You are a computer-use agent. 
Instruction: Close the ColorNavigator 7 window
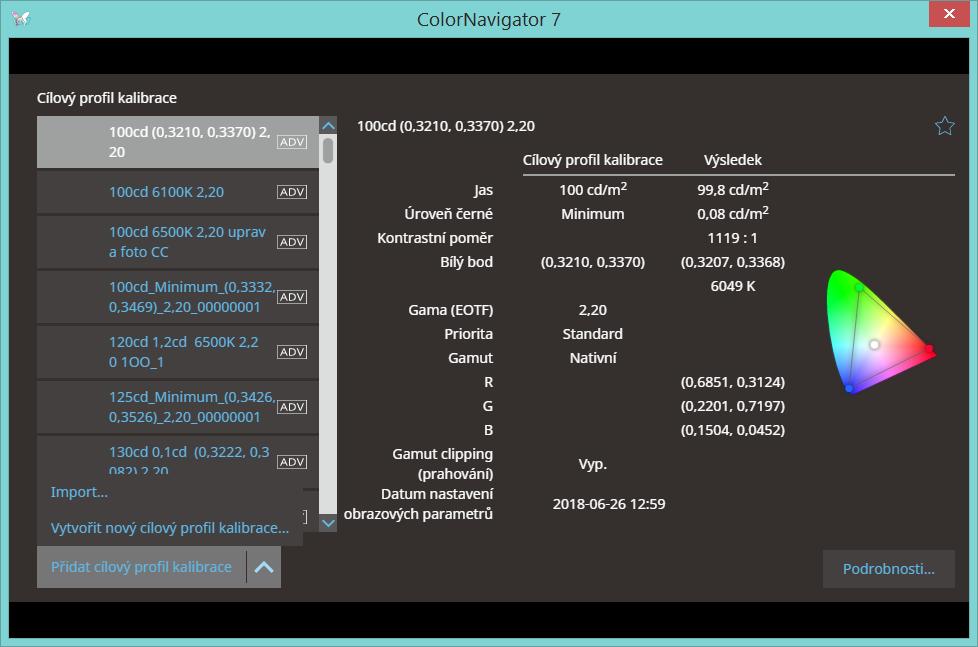pos(949,14)
